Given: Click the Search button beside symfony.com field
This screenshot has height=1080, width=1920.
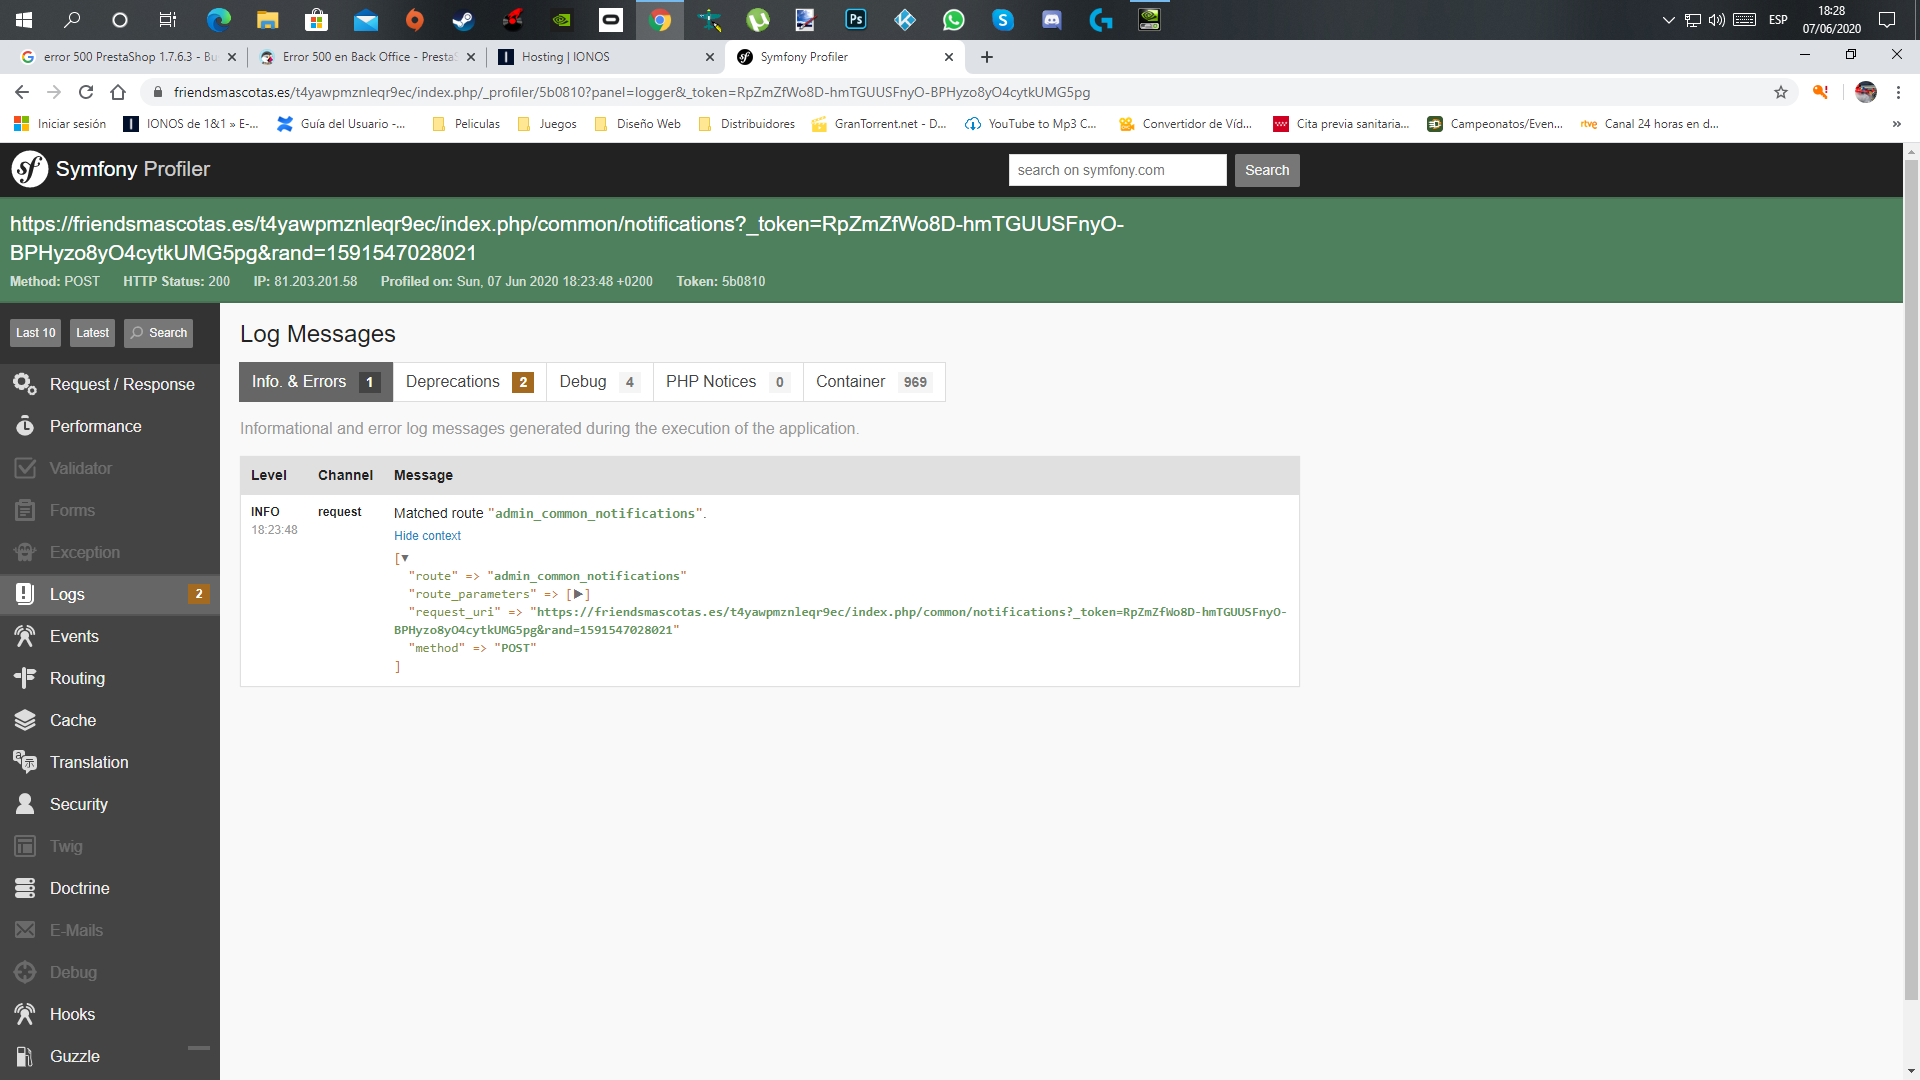Looking at the screenshot, I should pos(1266,170).
